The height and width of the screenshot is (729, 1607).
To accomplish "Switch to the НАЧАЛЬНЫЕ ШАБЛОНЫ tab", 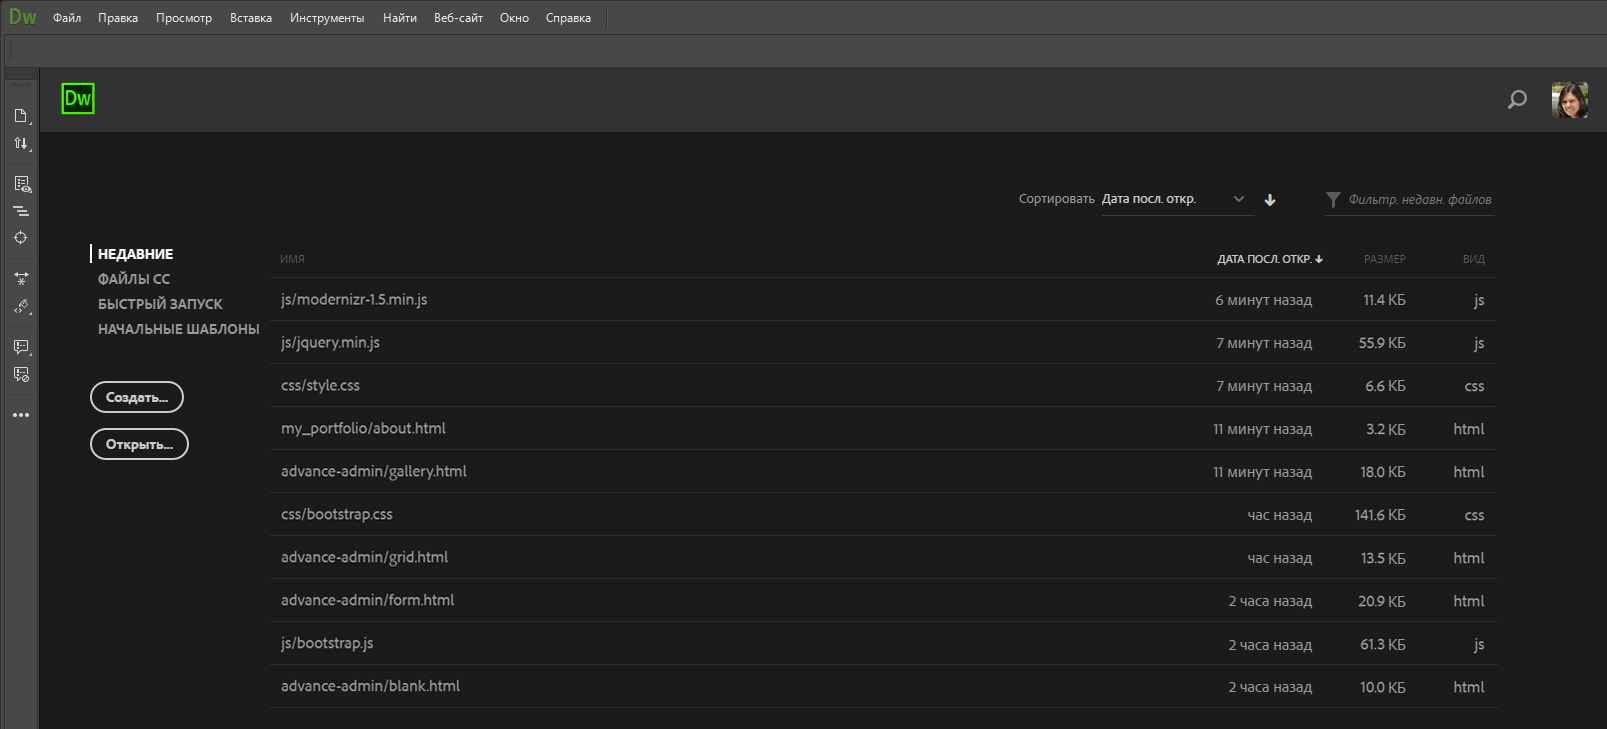I will point(178,329).
